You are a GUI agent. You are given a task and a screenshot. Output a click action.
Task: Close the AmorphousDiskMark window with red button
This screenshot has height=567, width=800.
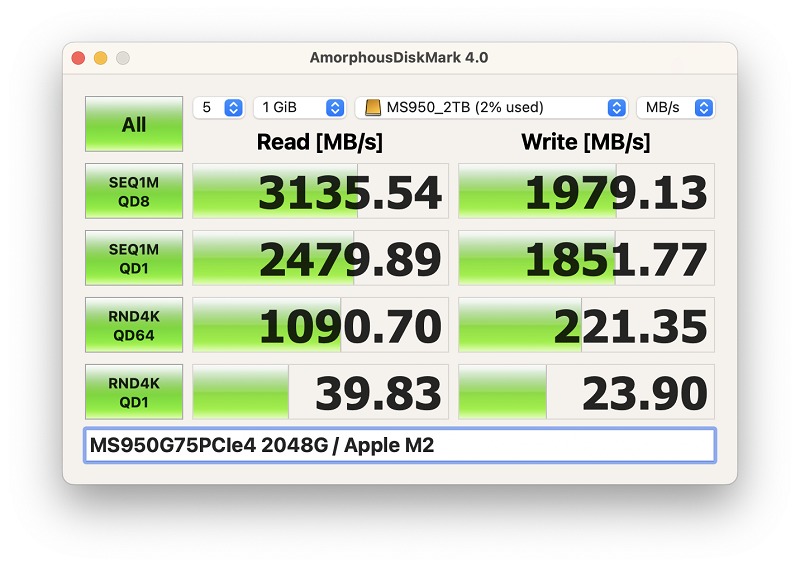click(x=78, y=58)
